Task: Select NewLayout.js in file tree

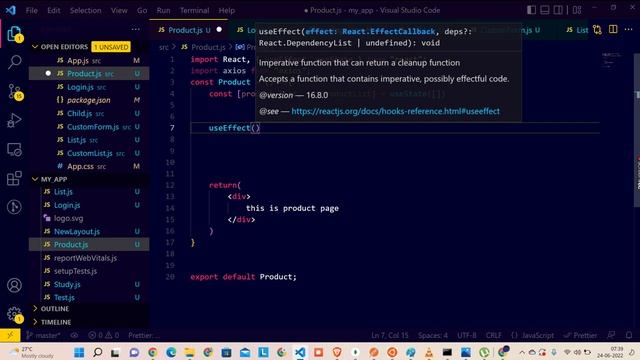Action: click(x=89, y=231)
